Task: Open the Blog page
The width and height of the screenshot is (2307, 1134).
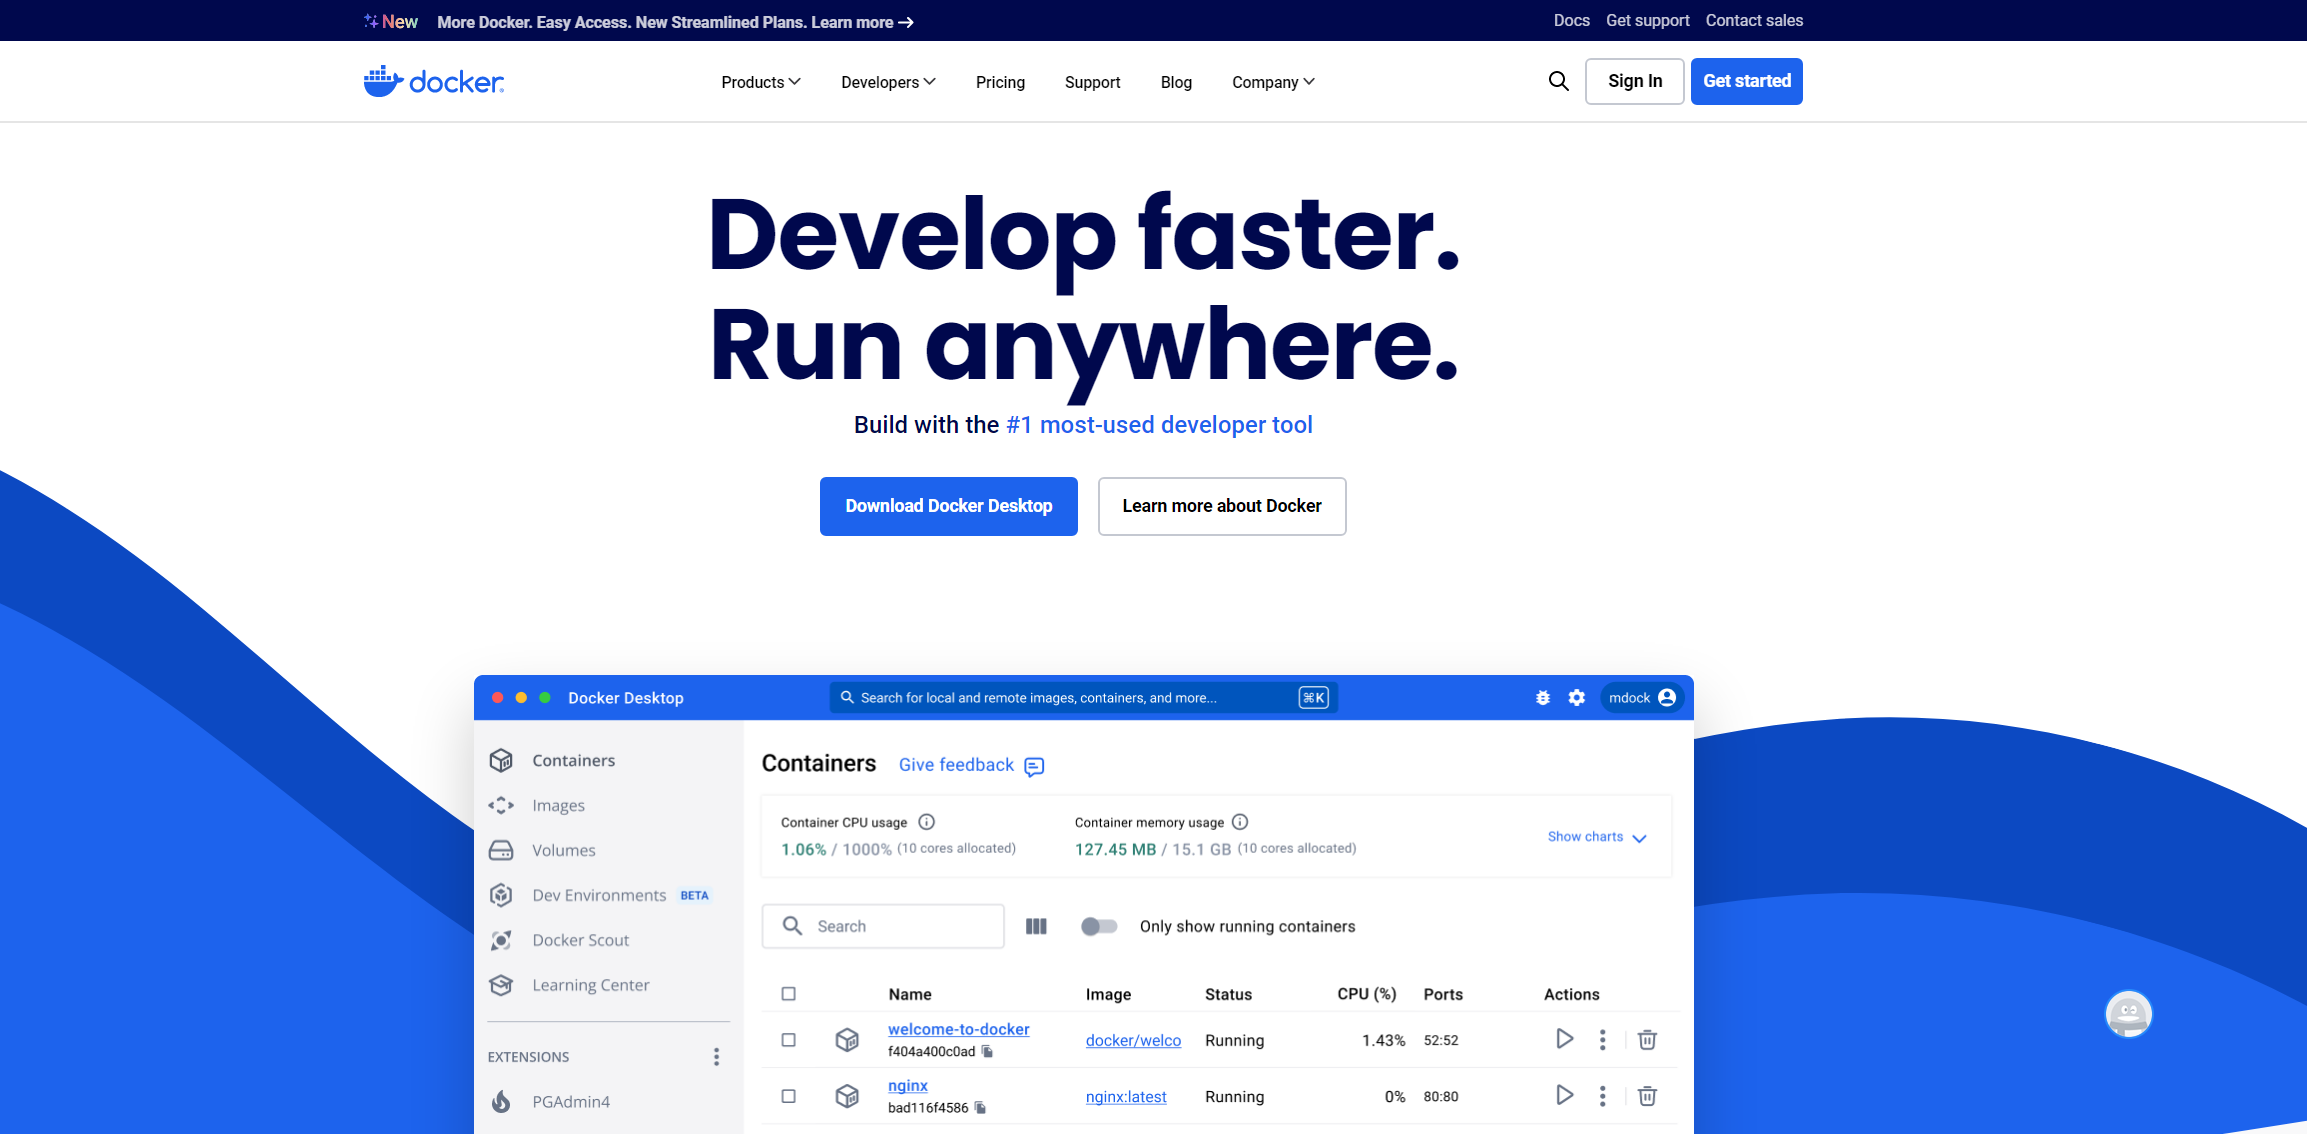Action: (1176, 82)
